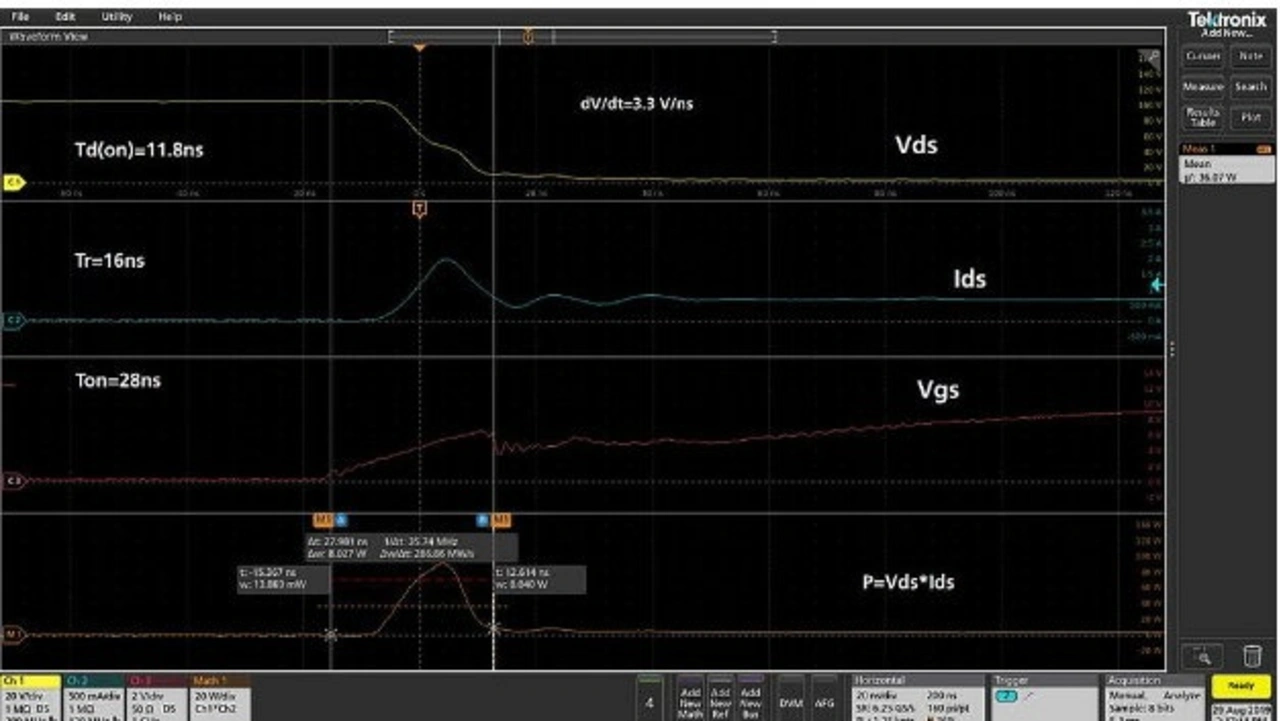
Task: Click the orange trigger T marker
Action: [x=420, y=209]
